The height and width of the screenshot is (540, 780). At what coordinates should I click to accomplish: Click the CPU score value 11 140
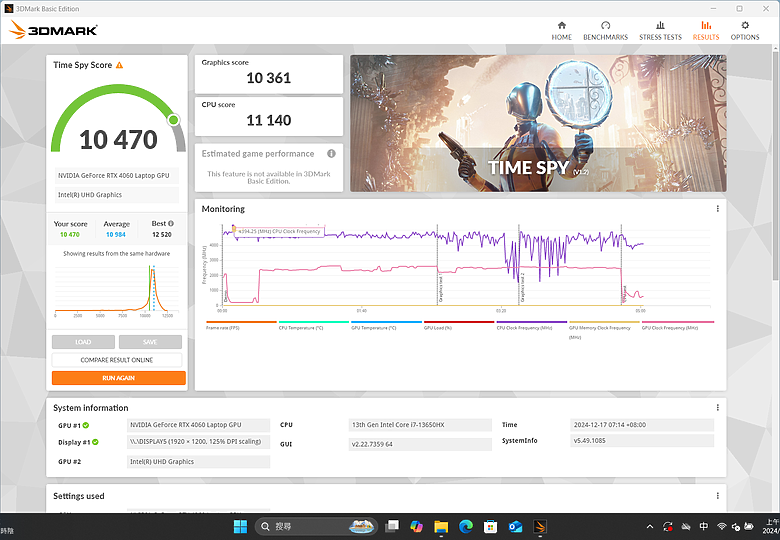click(x=269, y=120)
